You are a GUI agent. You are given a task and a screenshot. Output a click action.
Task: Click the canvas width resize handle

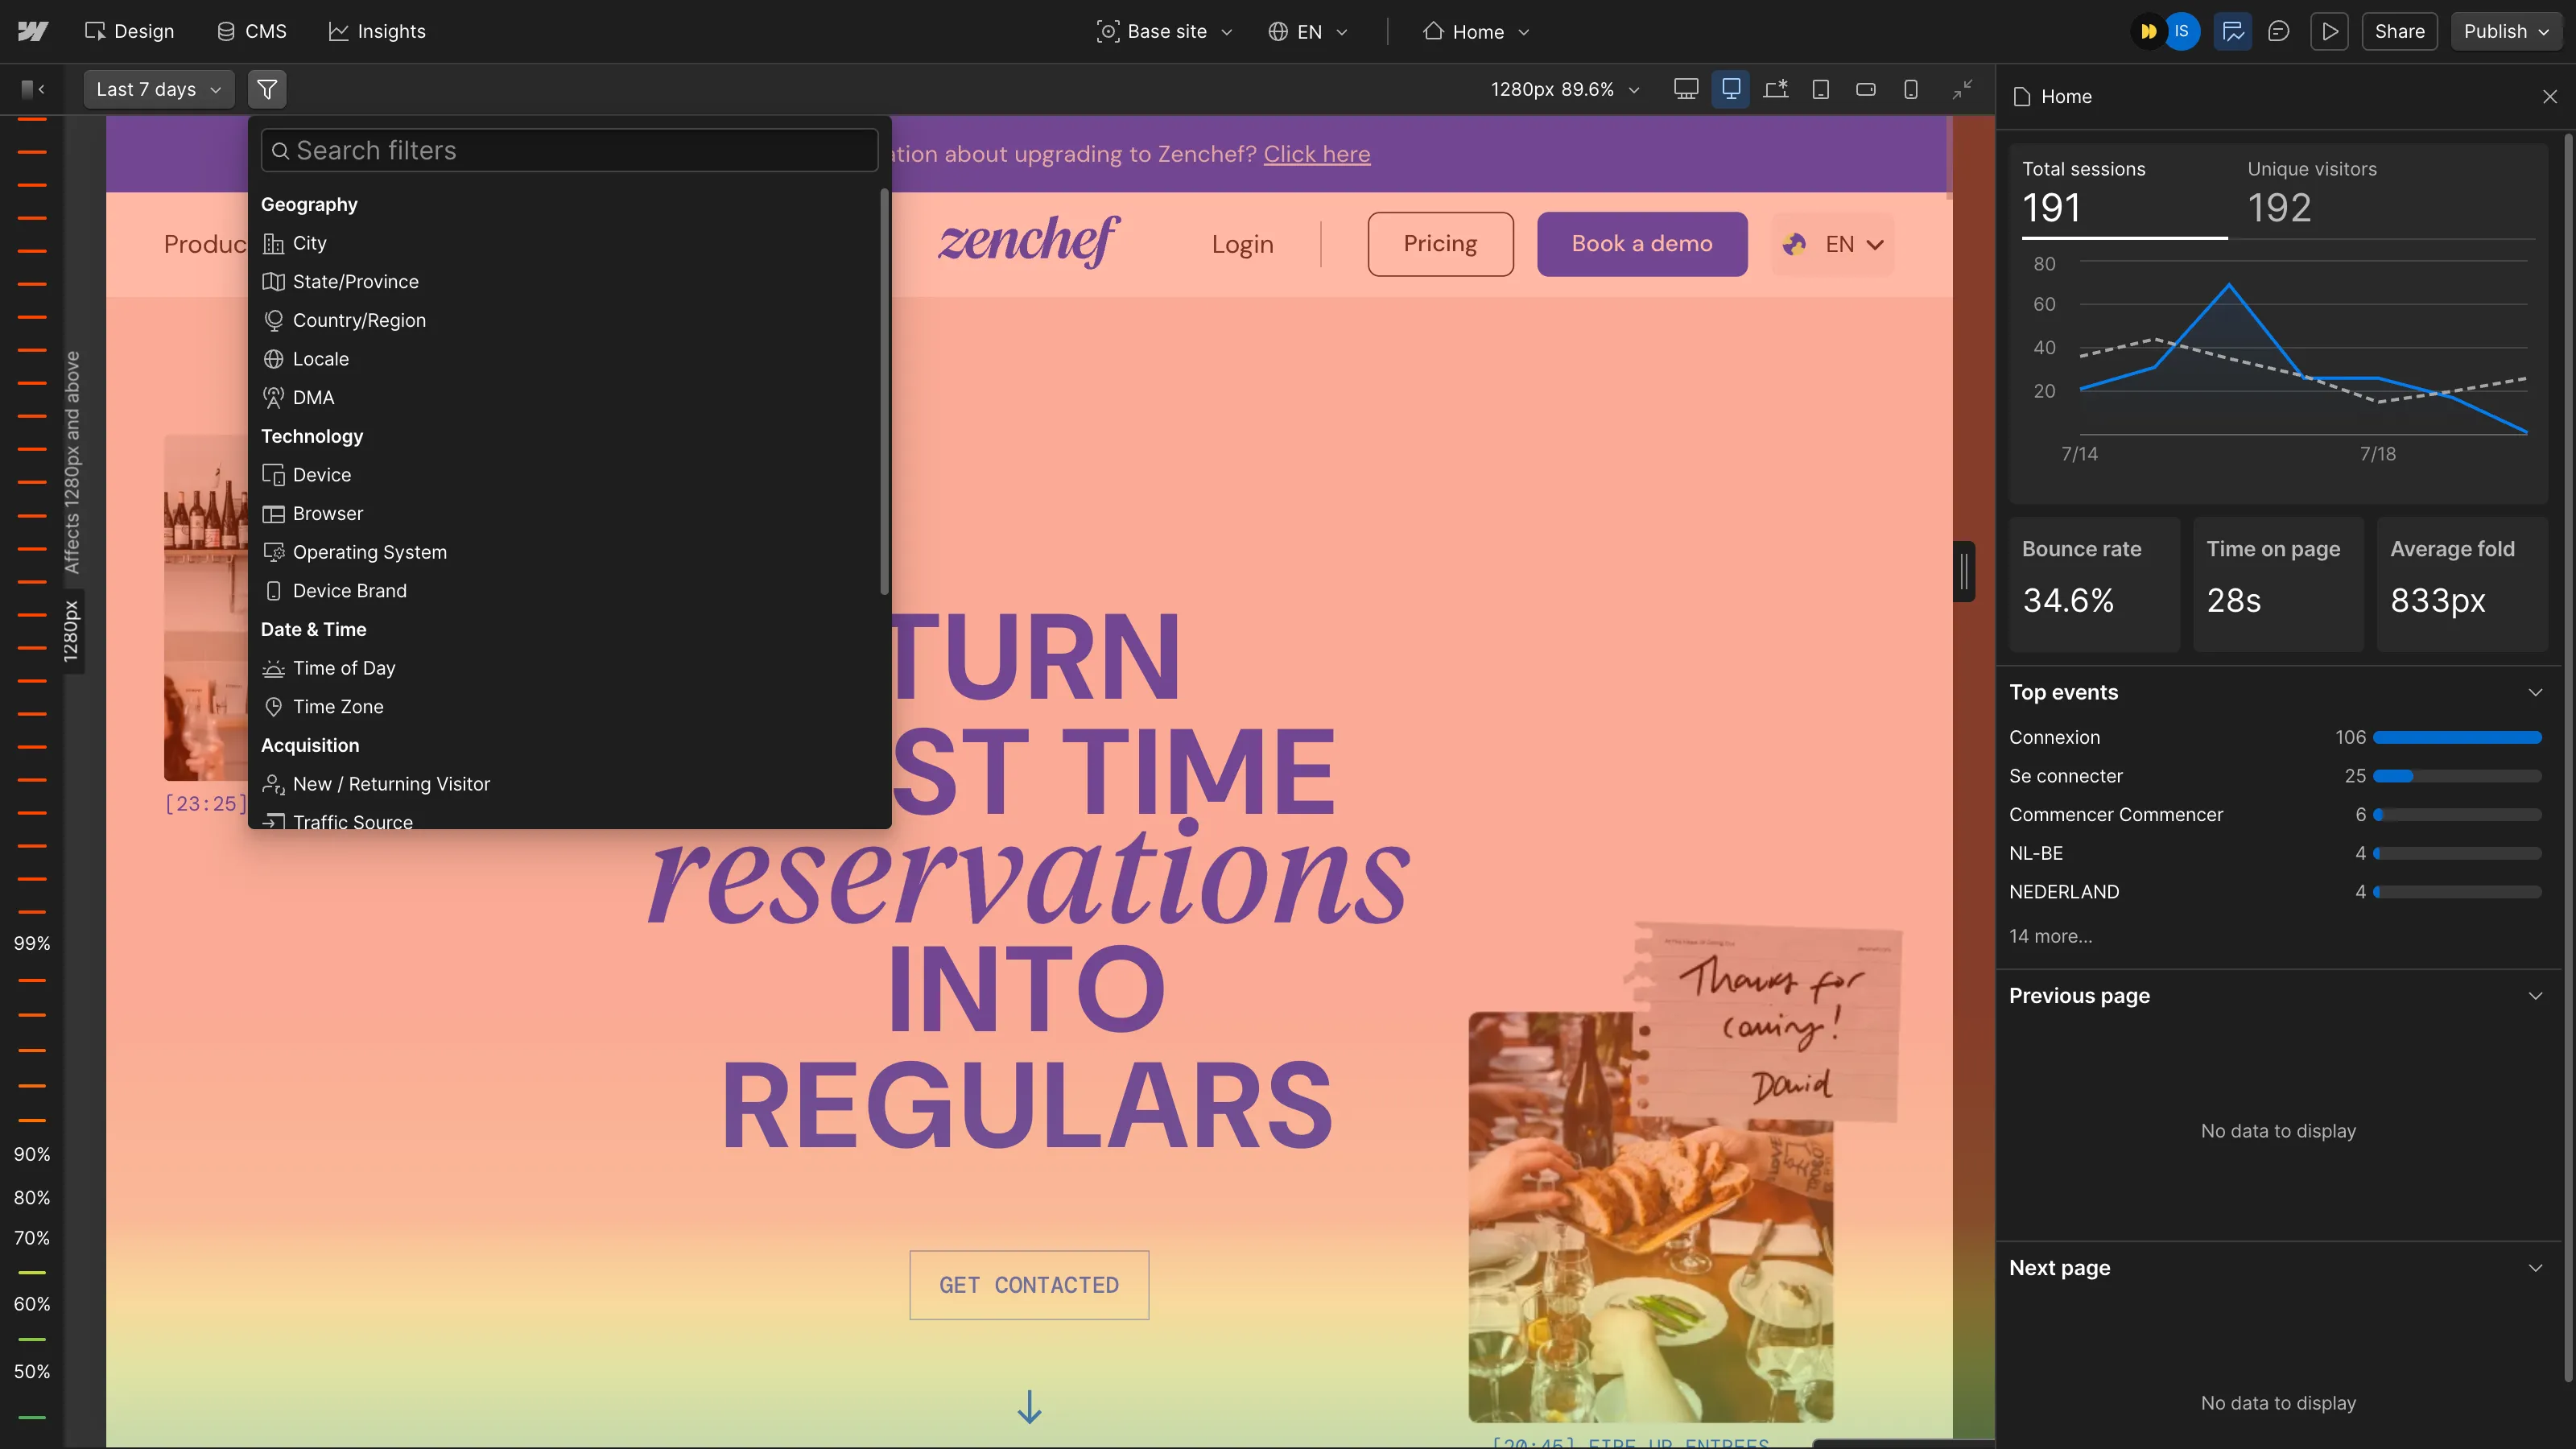click(x=1964, y=571)
